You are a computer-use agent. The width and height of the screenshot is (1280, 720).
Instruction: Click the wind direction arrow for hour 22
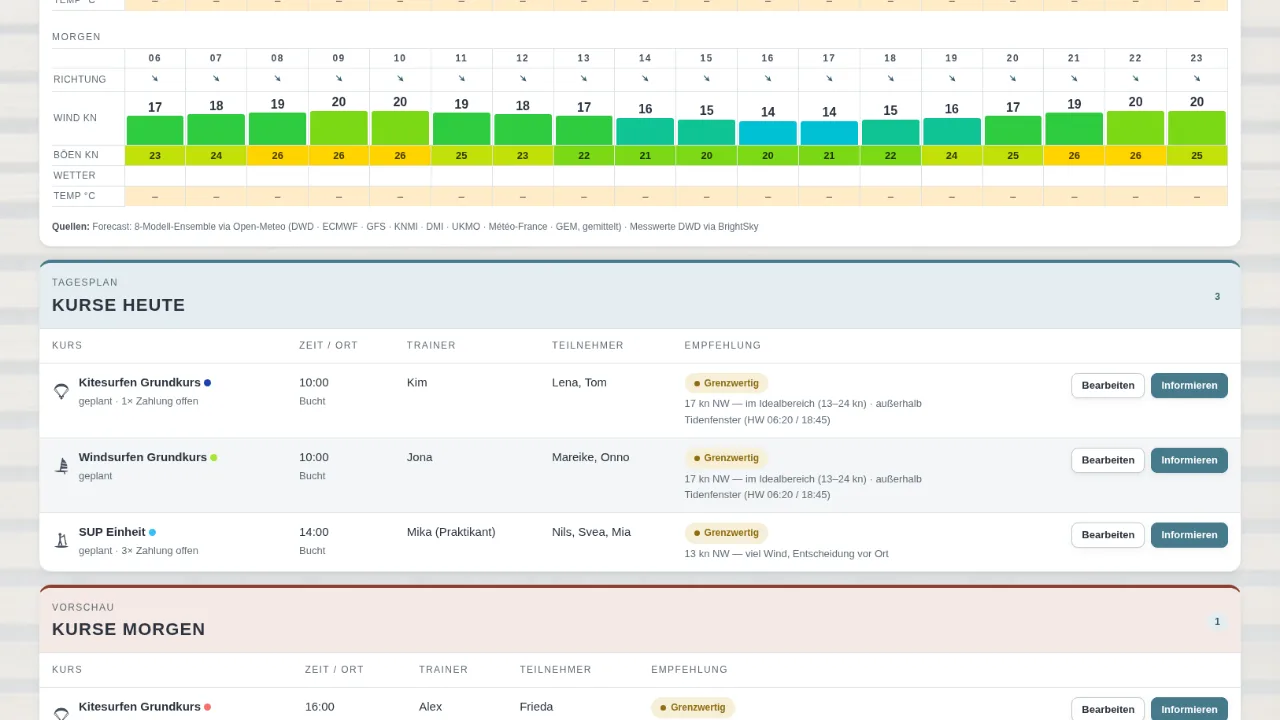(x=1136, y=78)
